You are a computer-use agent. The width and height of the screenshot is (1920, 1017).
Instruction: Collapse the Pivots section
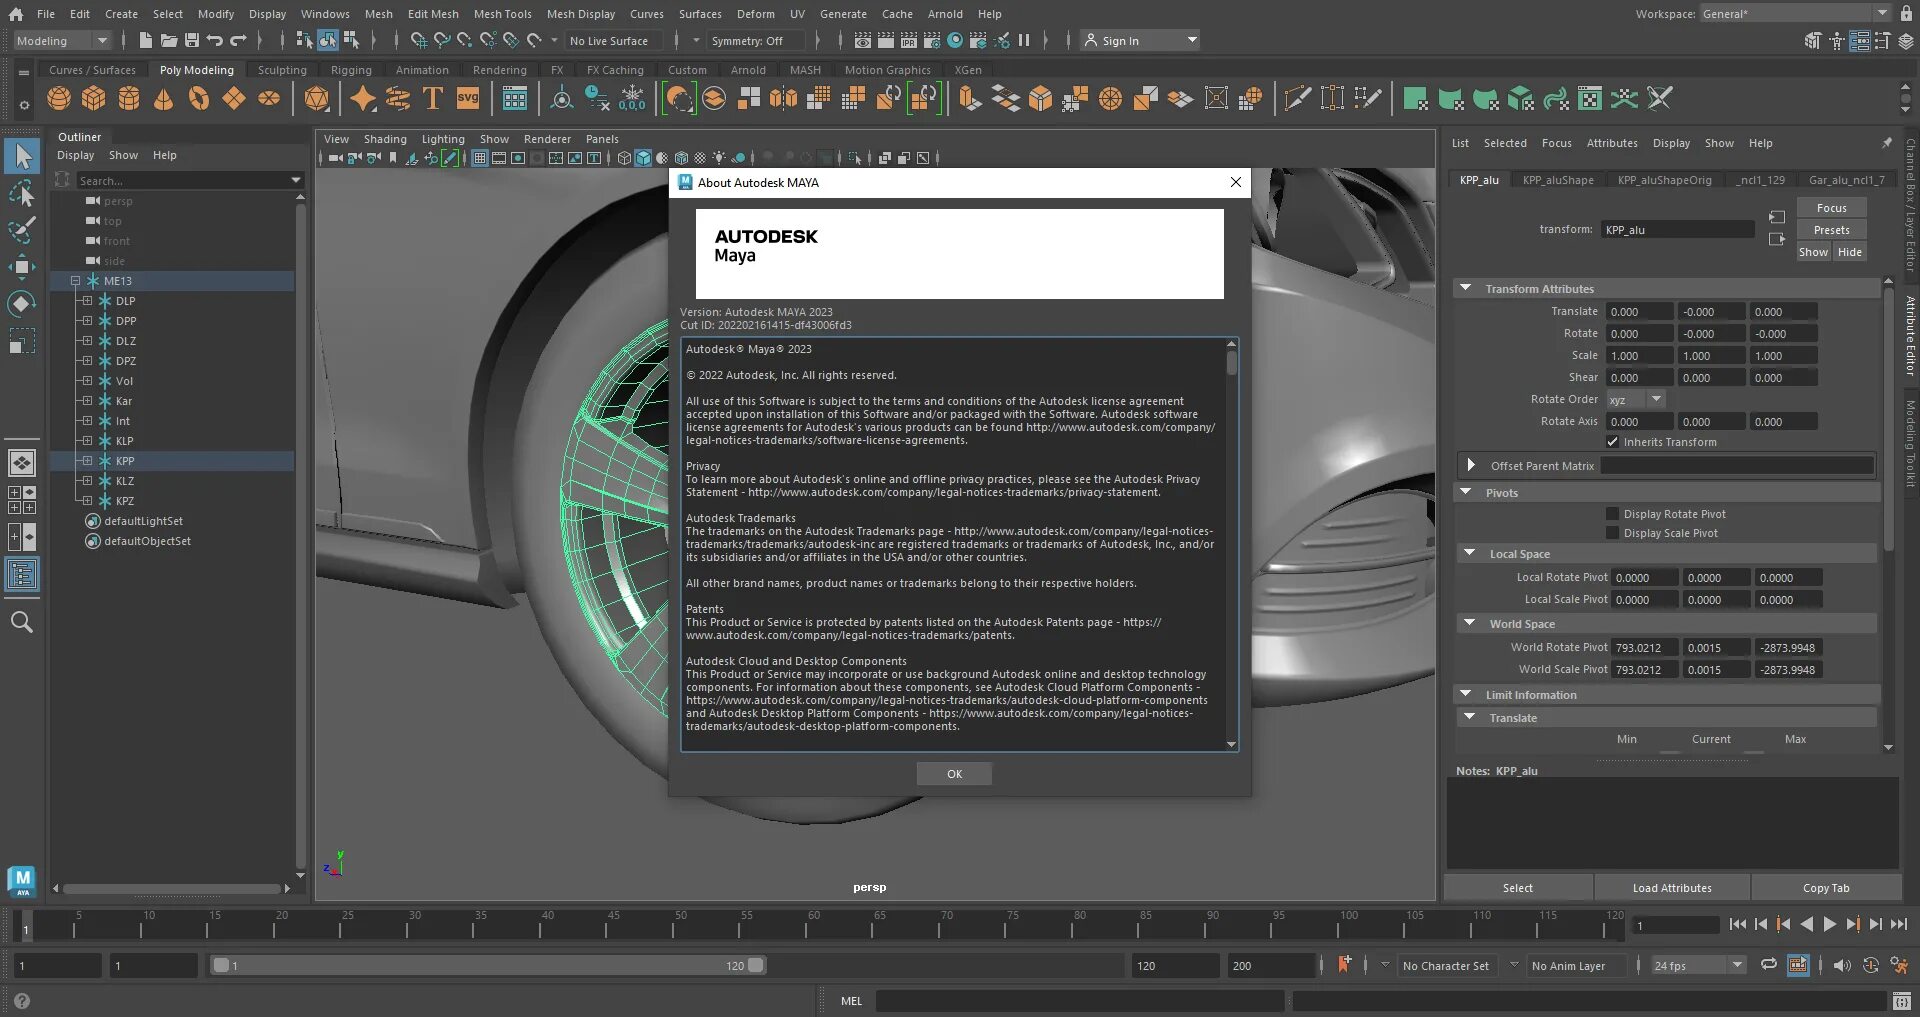tap(1466, 492)
